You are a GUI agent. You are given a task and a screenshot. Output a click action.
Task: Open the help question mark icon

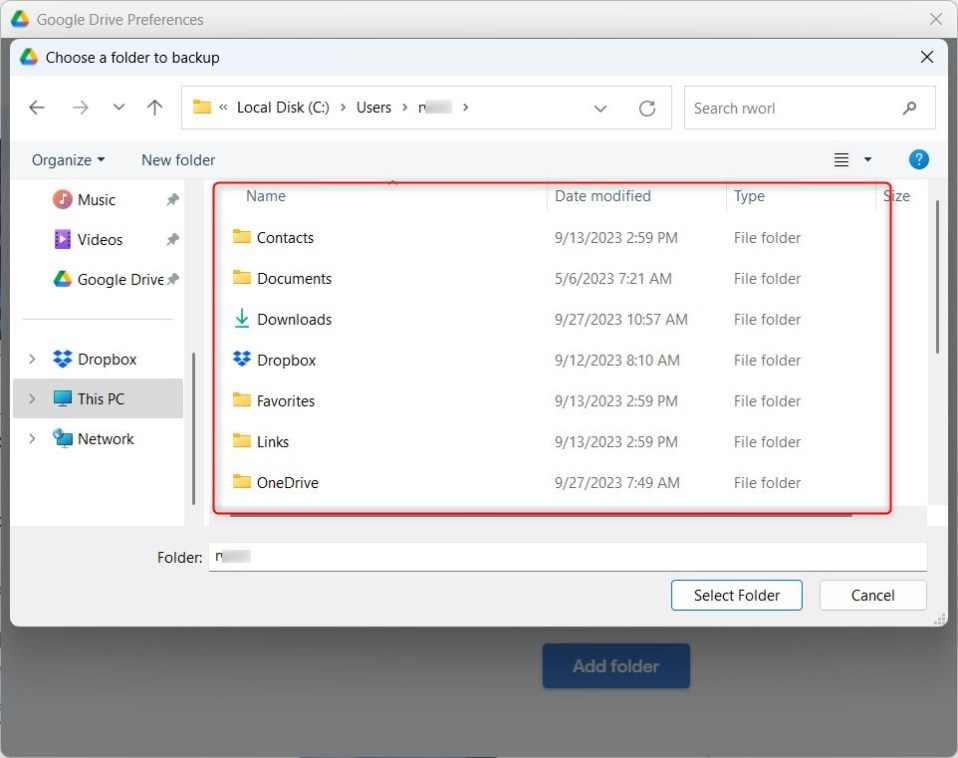point(918,160)
